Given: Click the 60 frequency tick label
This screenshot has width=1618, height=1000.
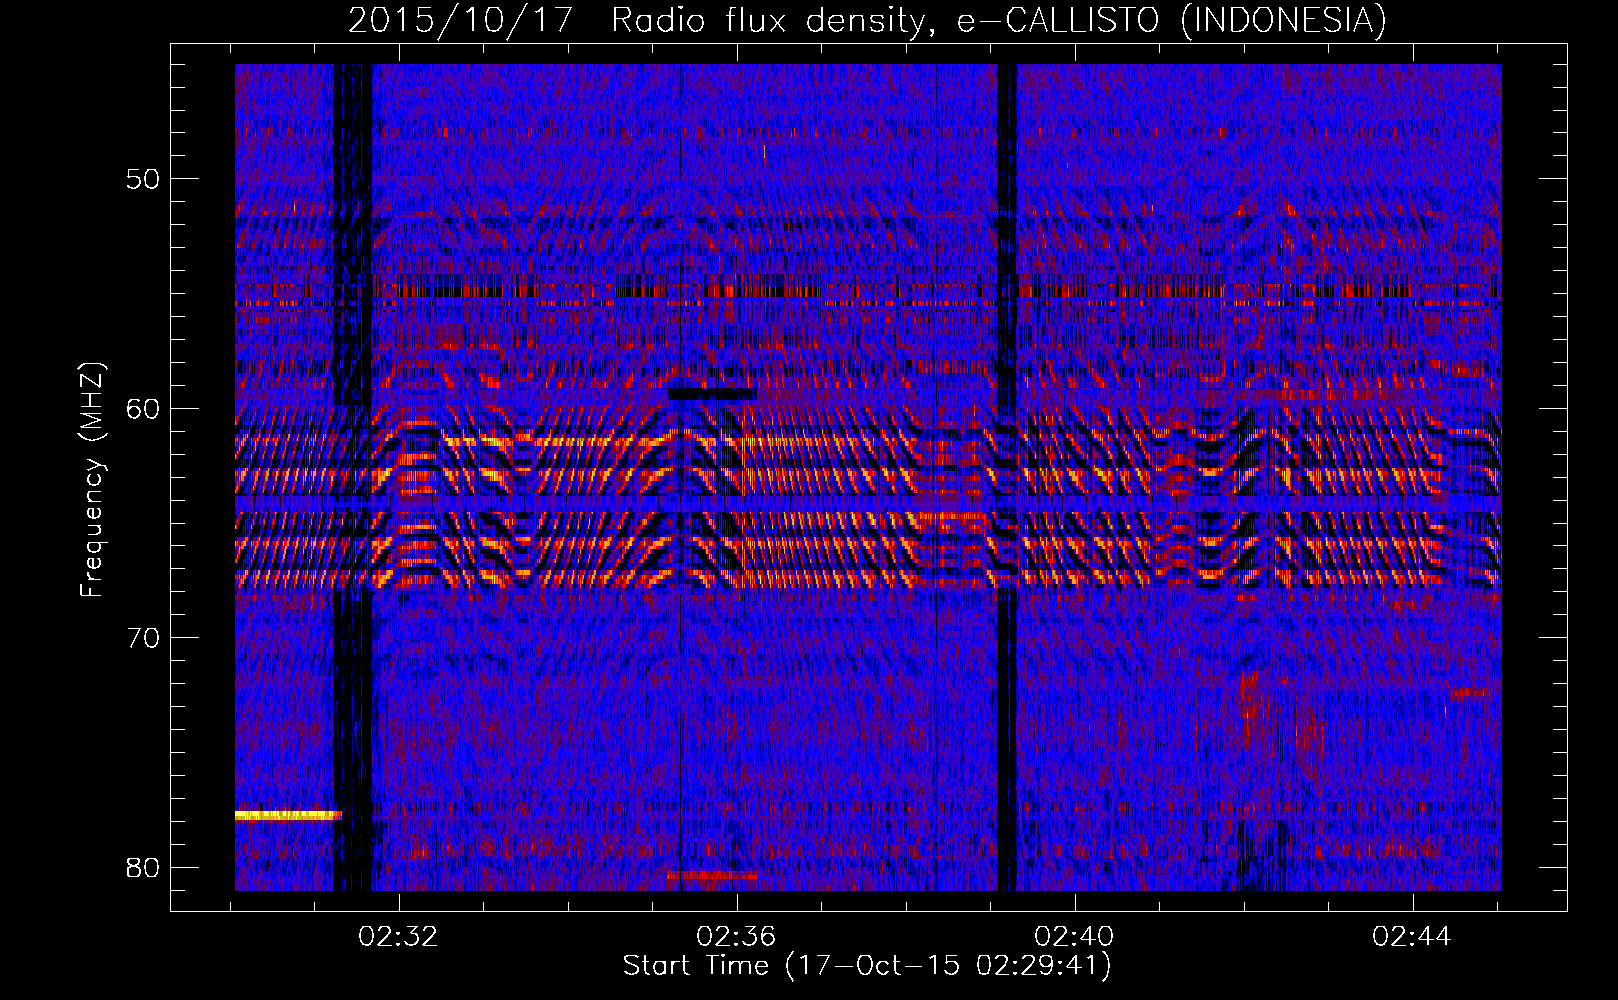Looking at the screenshot, I should [144, 408].
